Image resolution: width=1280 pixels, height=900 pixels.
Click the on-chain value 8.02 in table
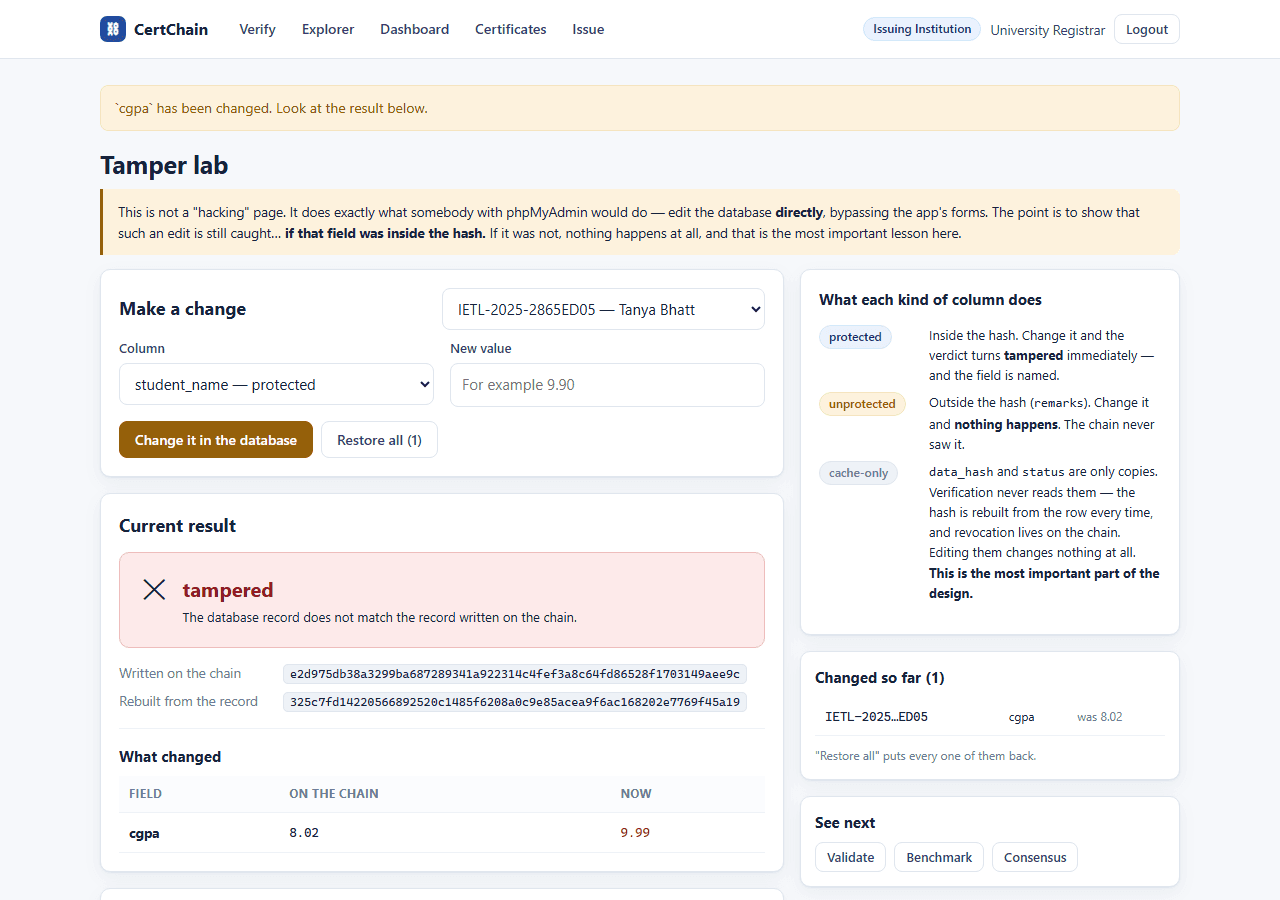(304, 832)
